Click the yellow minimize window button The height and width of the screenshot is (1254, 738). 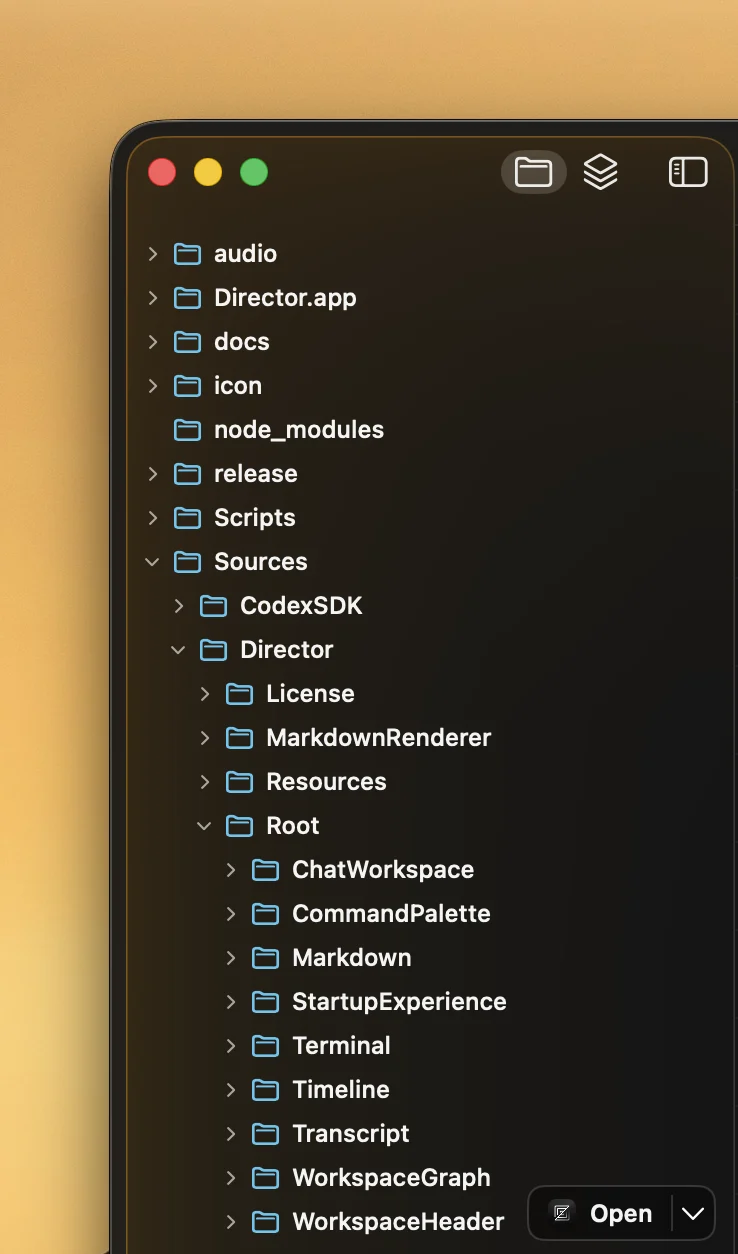pos(208,172)
